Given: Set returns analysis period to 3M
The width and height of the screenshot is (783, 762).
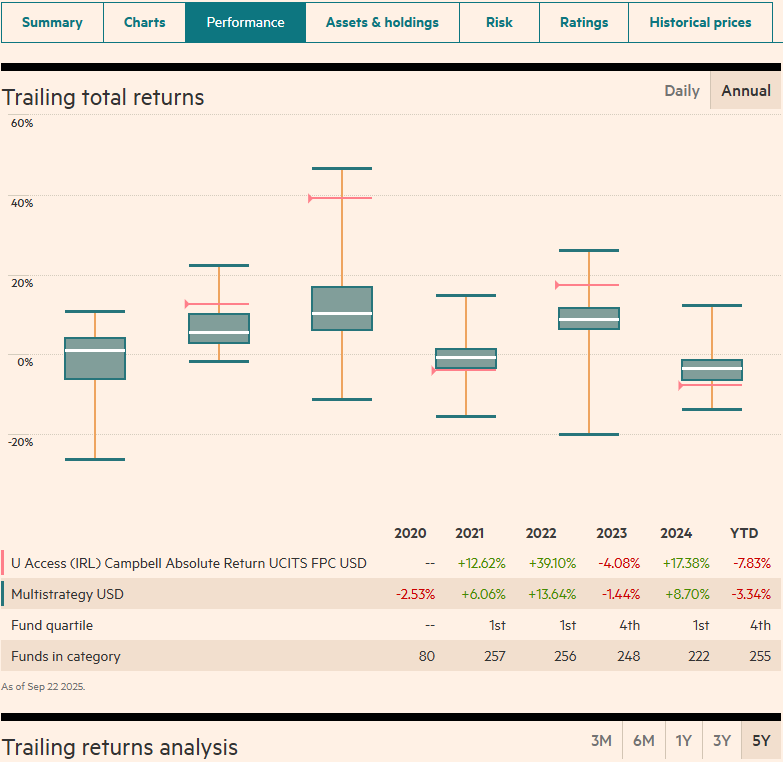Looking at the screenshot, I should 601,741.
